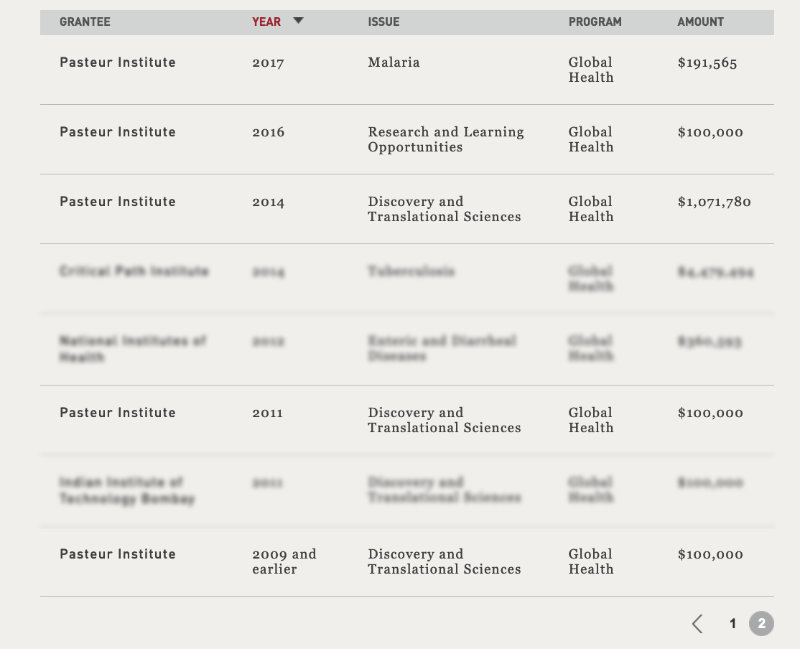Click Discovery and Translational Sciences in 2014 Pasteur row

tap(444, 209)
